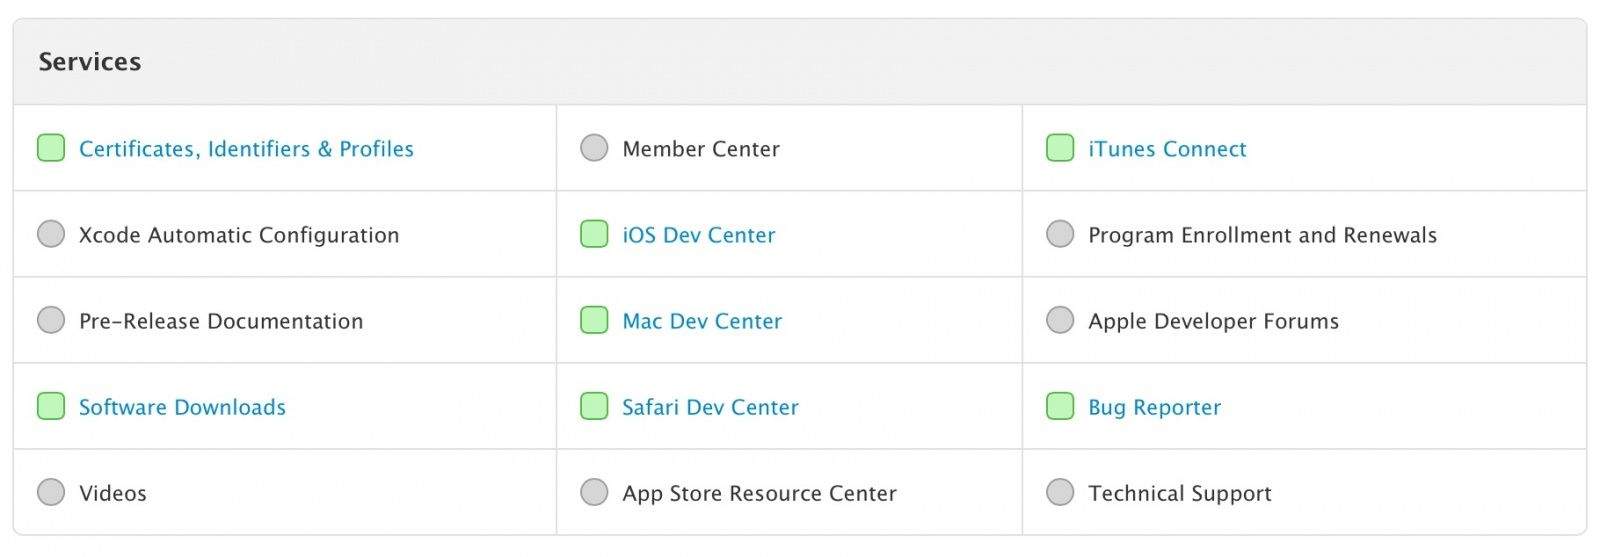Click gray status circle for Program Enrollment and Renewals
Viewport: 1600px width, 557px height.
point(1060,235)
